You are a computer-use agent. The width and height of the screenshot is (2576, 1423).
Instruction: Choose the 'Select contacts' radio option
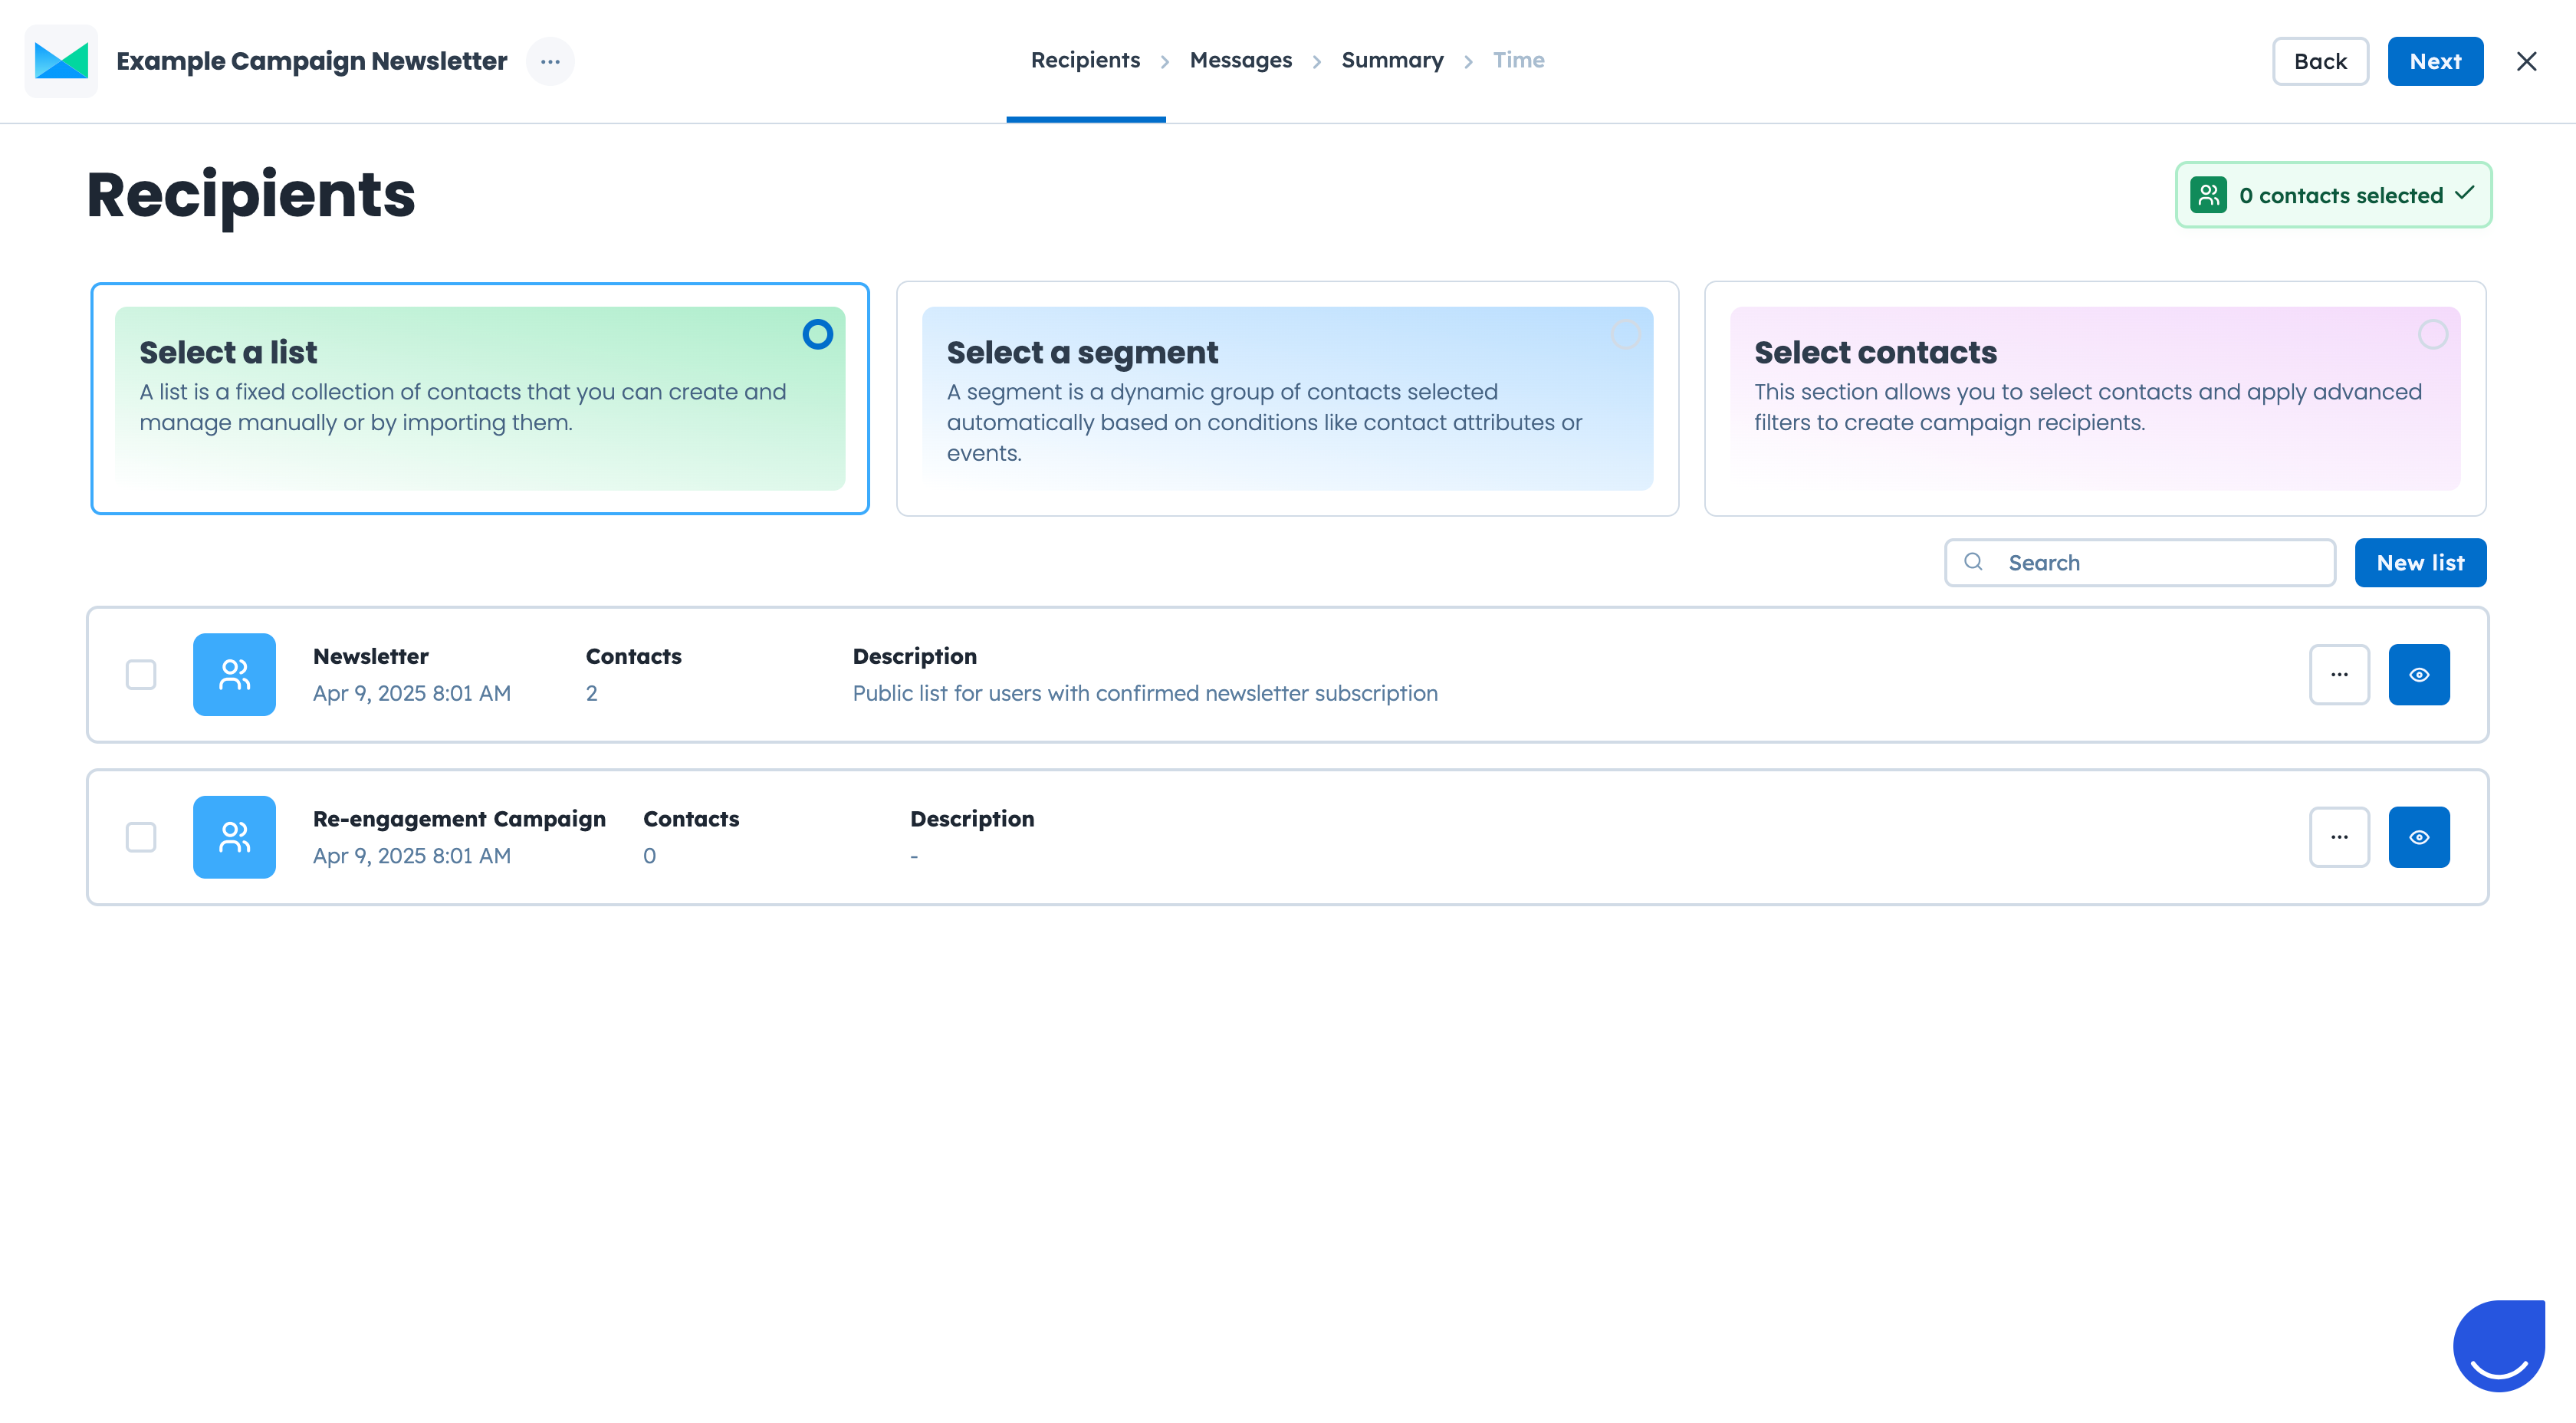[2432, 334]
